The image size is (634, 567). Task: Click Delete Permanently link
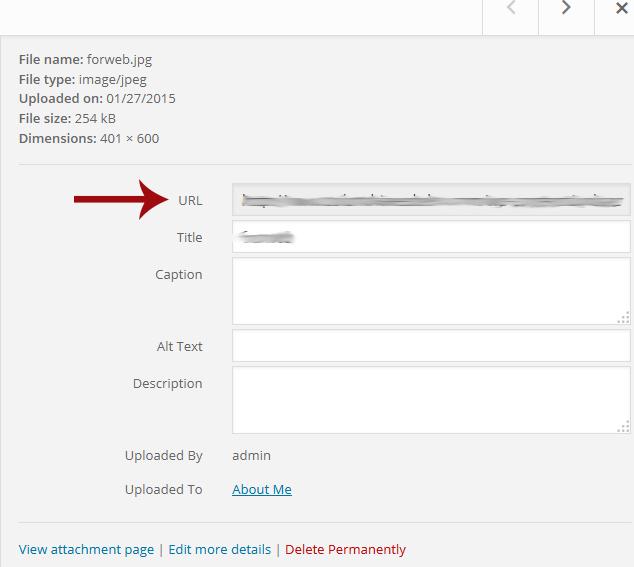point(345,549)
